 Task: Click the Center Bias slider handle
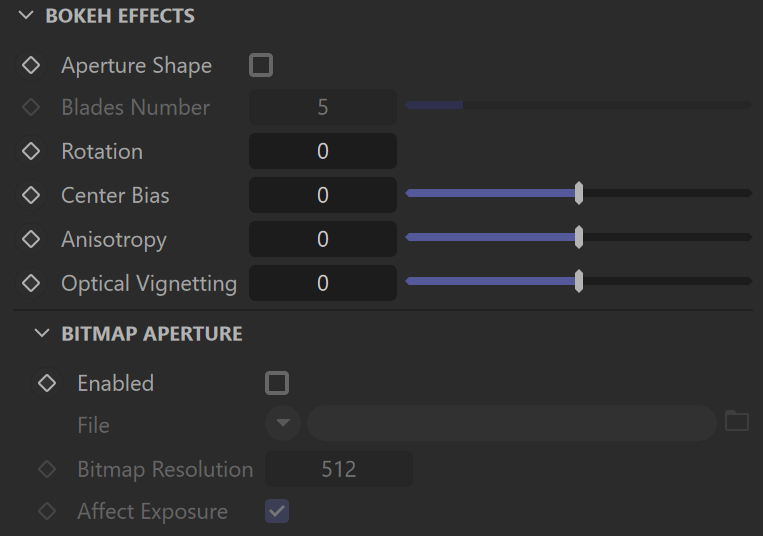point(579,194)
